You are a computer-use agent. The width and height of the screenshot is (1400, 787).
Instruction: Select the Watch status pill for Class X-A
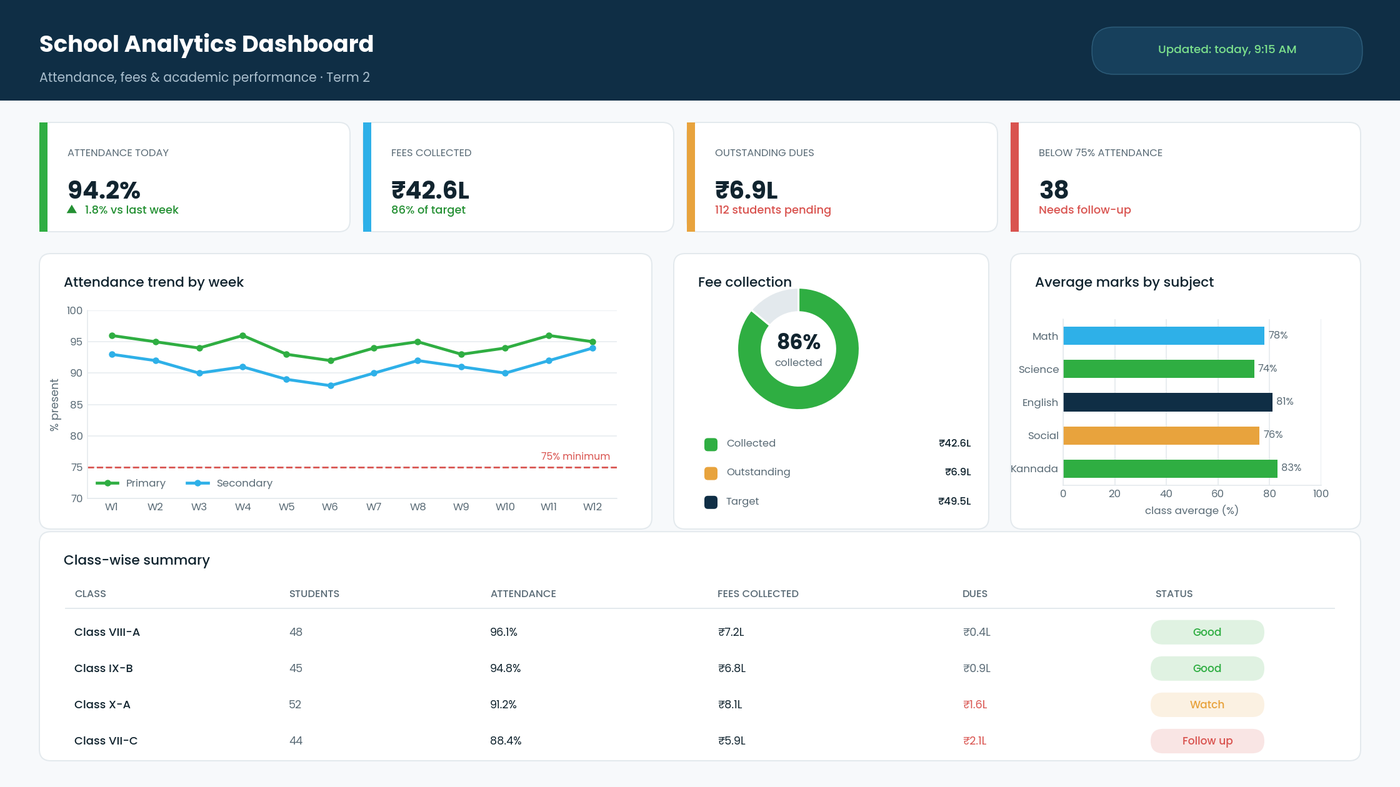point(1207,705)
